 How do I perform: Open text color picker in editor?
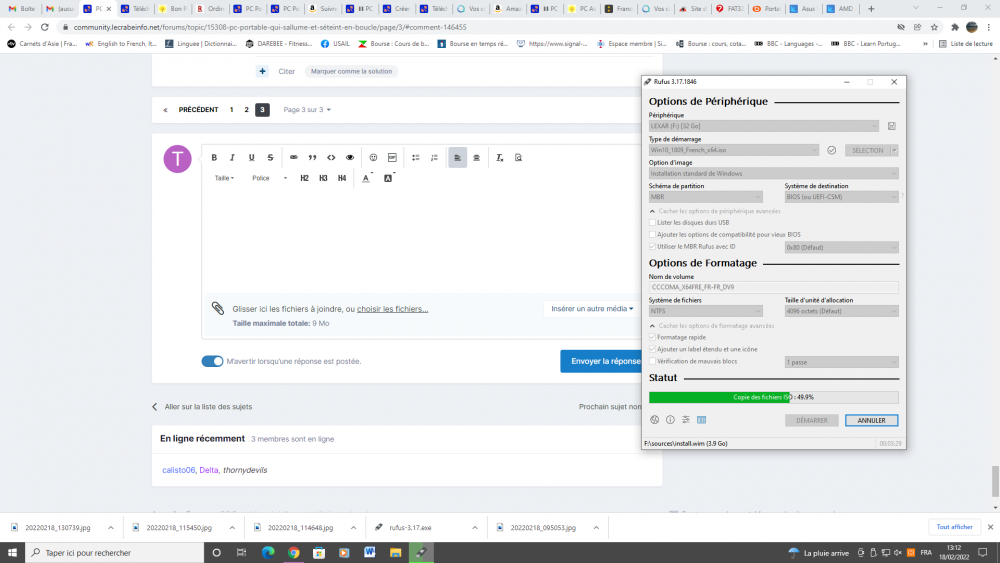click(x=366, y=178)
